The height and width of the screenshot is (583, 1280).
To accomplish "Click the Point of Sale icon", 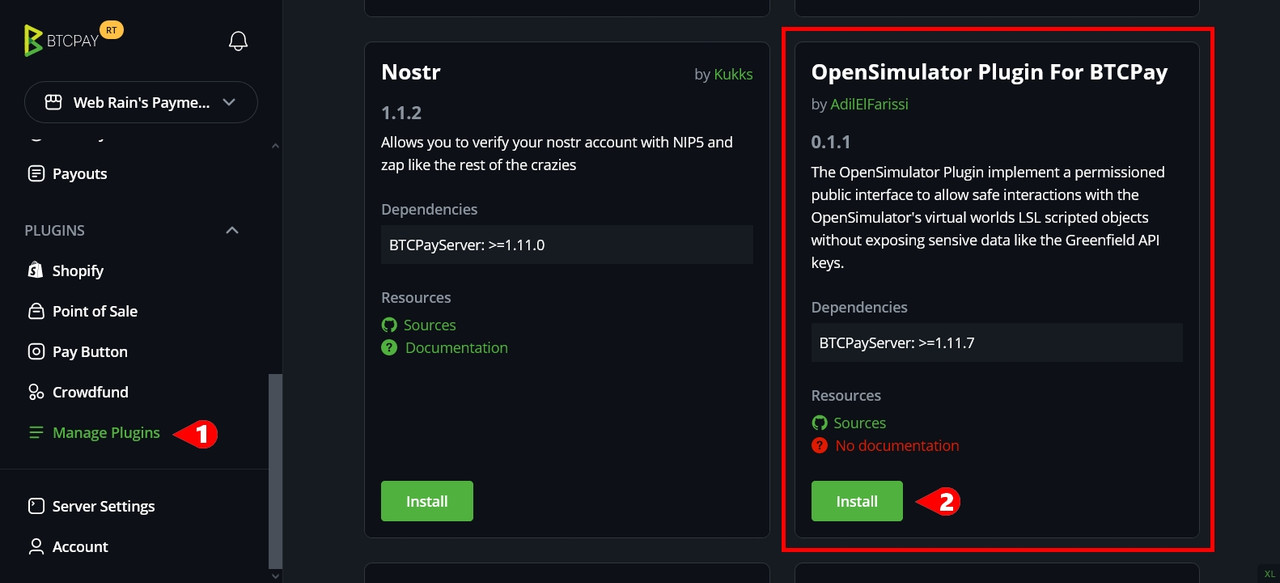I will 36,311.
